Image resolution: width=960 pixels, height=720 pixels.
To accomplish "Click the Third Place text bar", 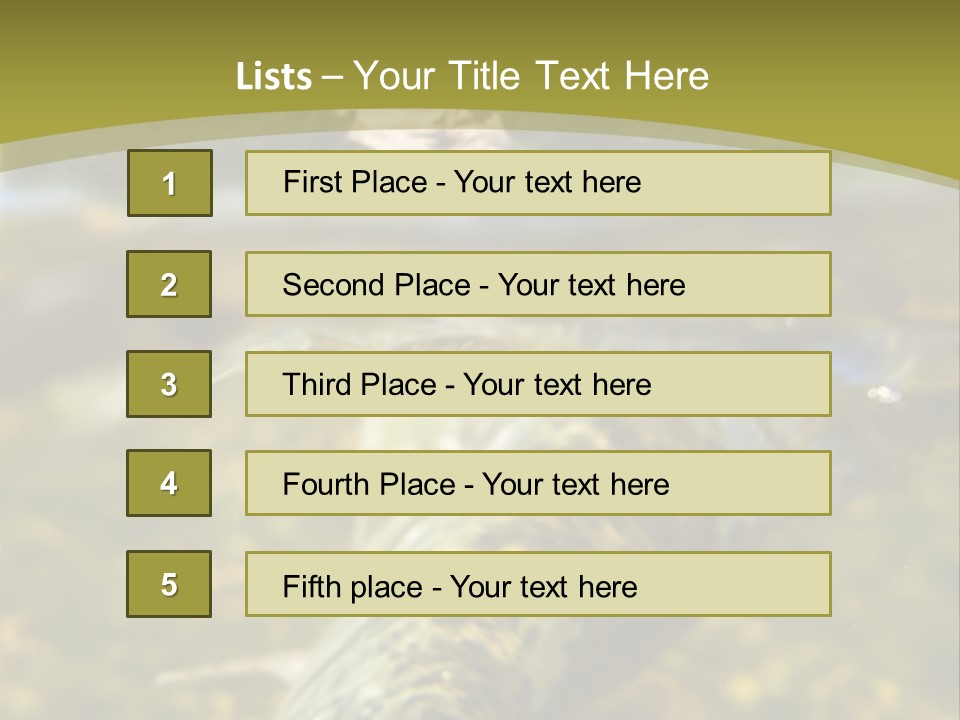I will (538, 384).
